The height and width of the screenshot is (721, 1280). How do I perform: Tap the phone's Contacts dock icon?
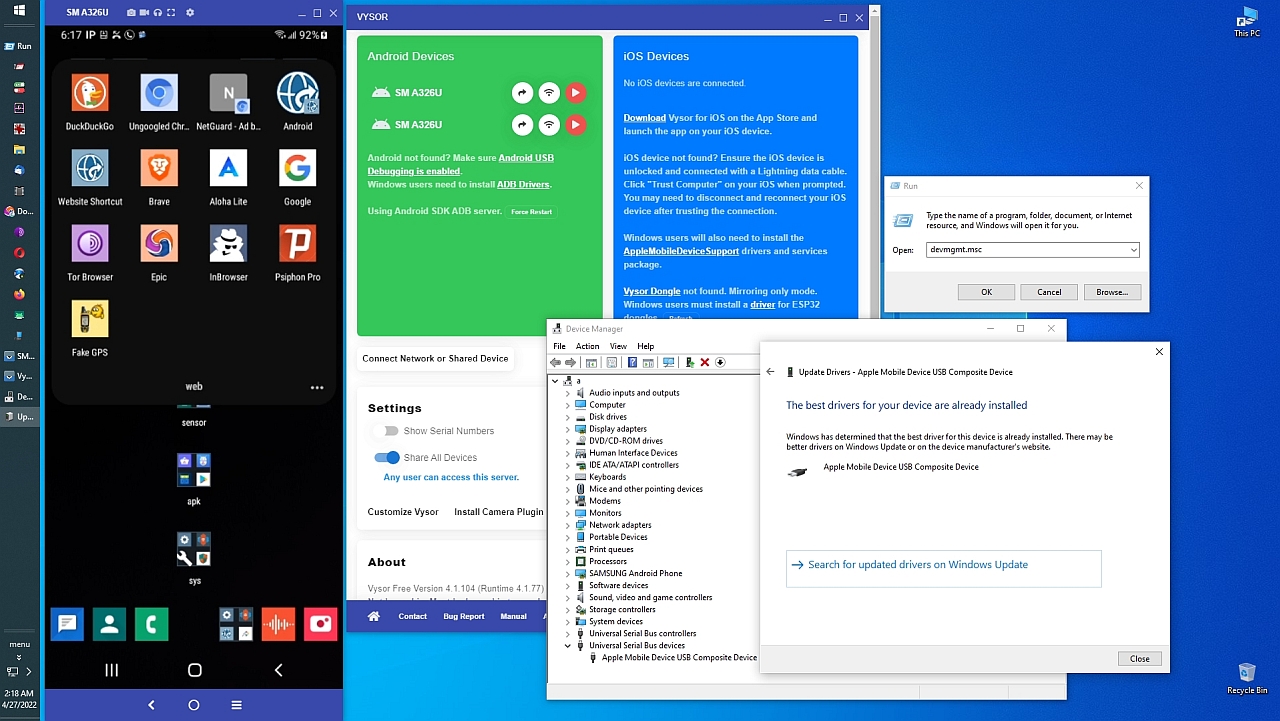[109, 624]
